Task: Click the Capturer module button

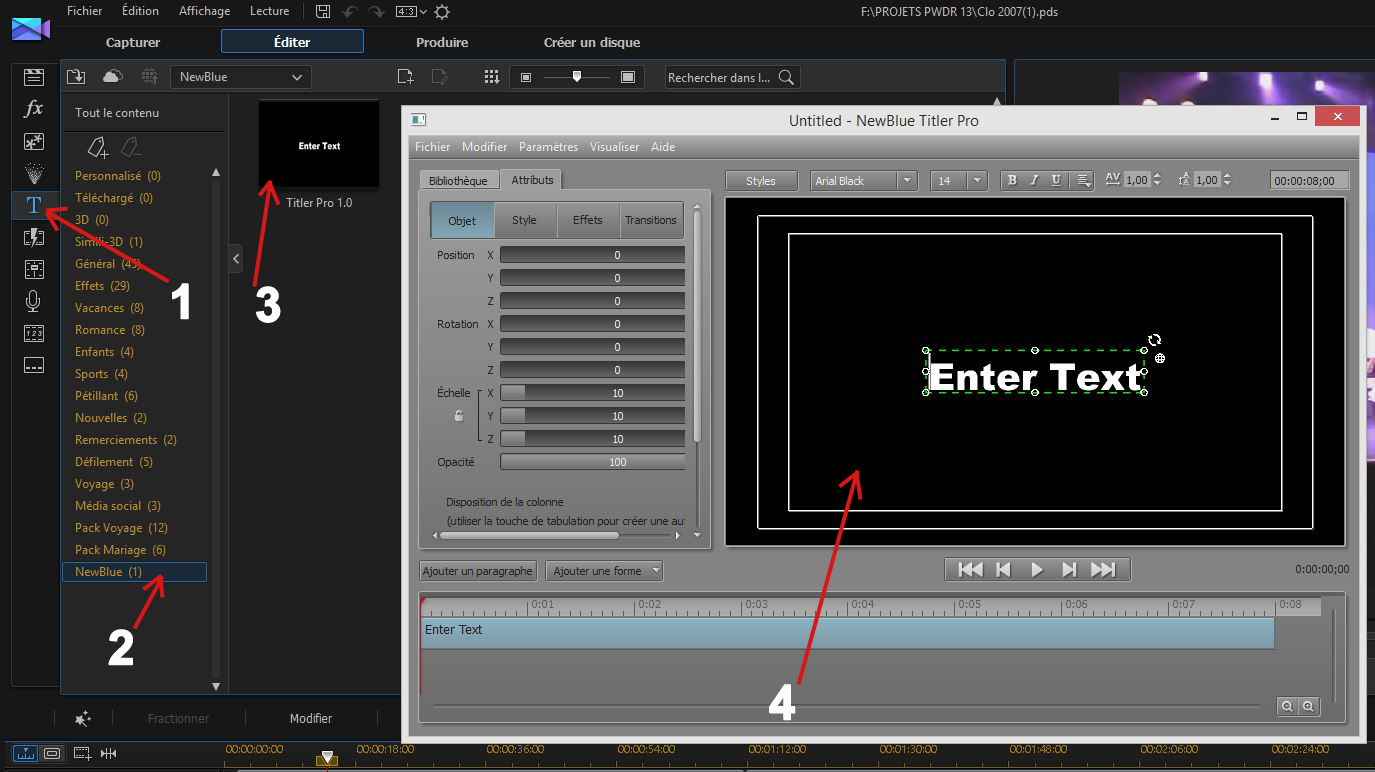Action: pos(133,42)
